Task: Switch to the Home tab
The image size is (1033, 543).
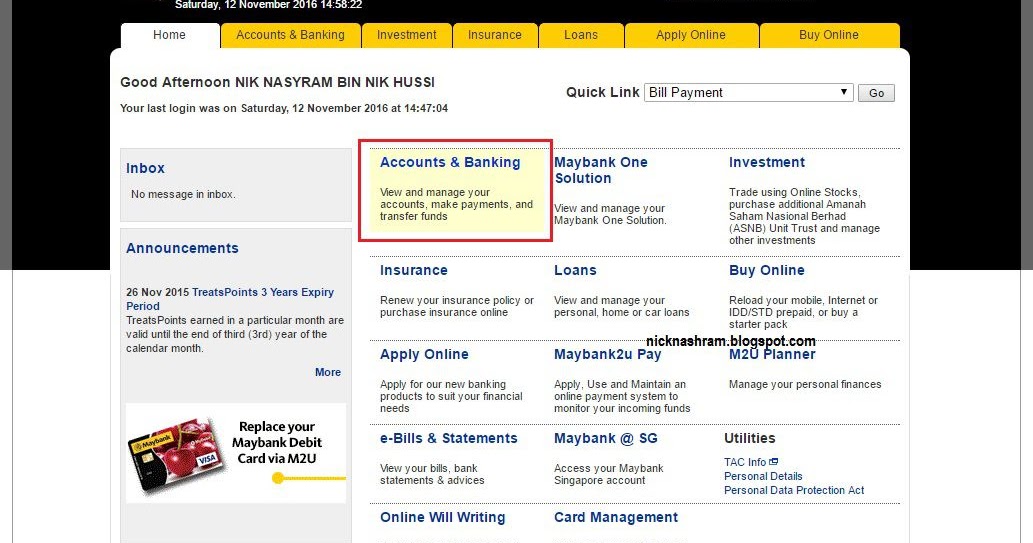Action: [169, 35]
